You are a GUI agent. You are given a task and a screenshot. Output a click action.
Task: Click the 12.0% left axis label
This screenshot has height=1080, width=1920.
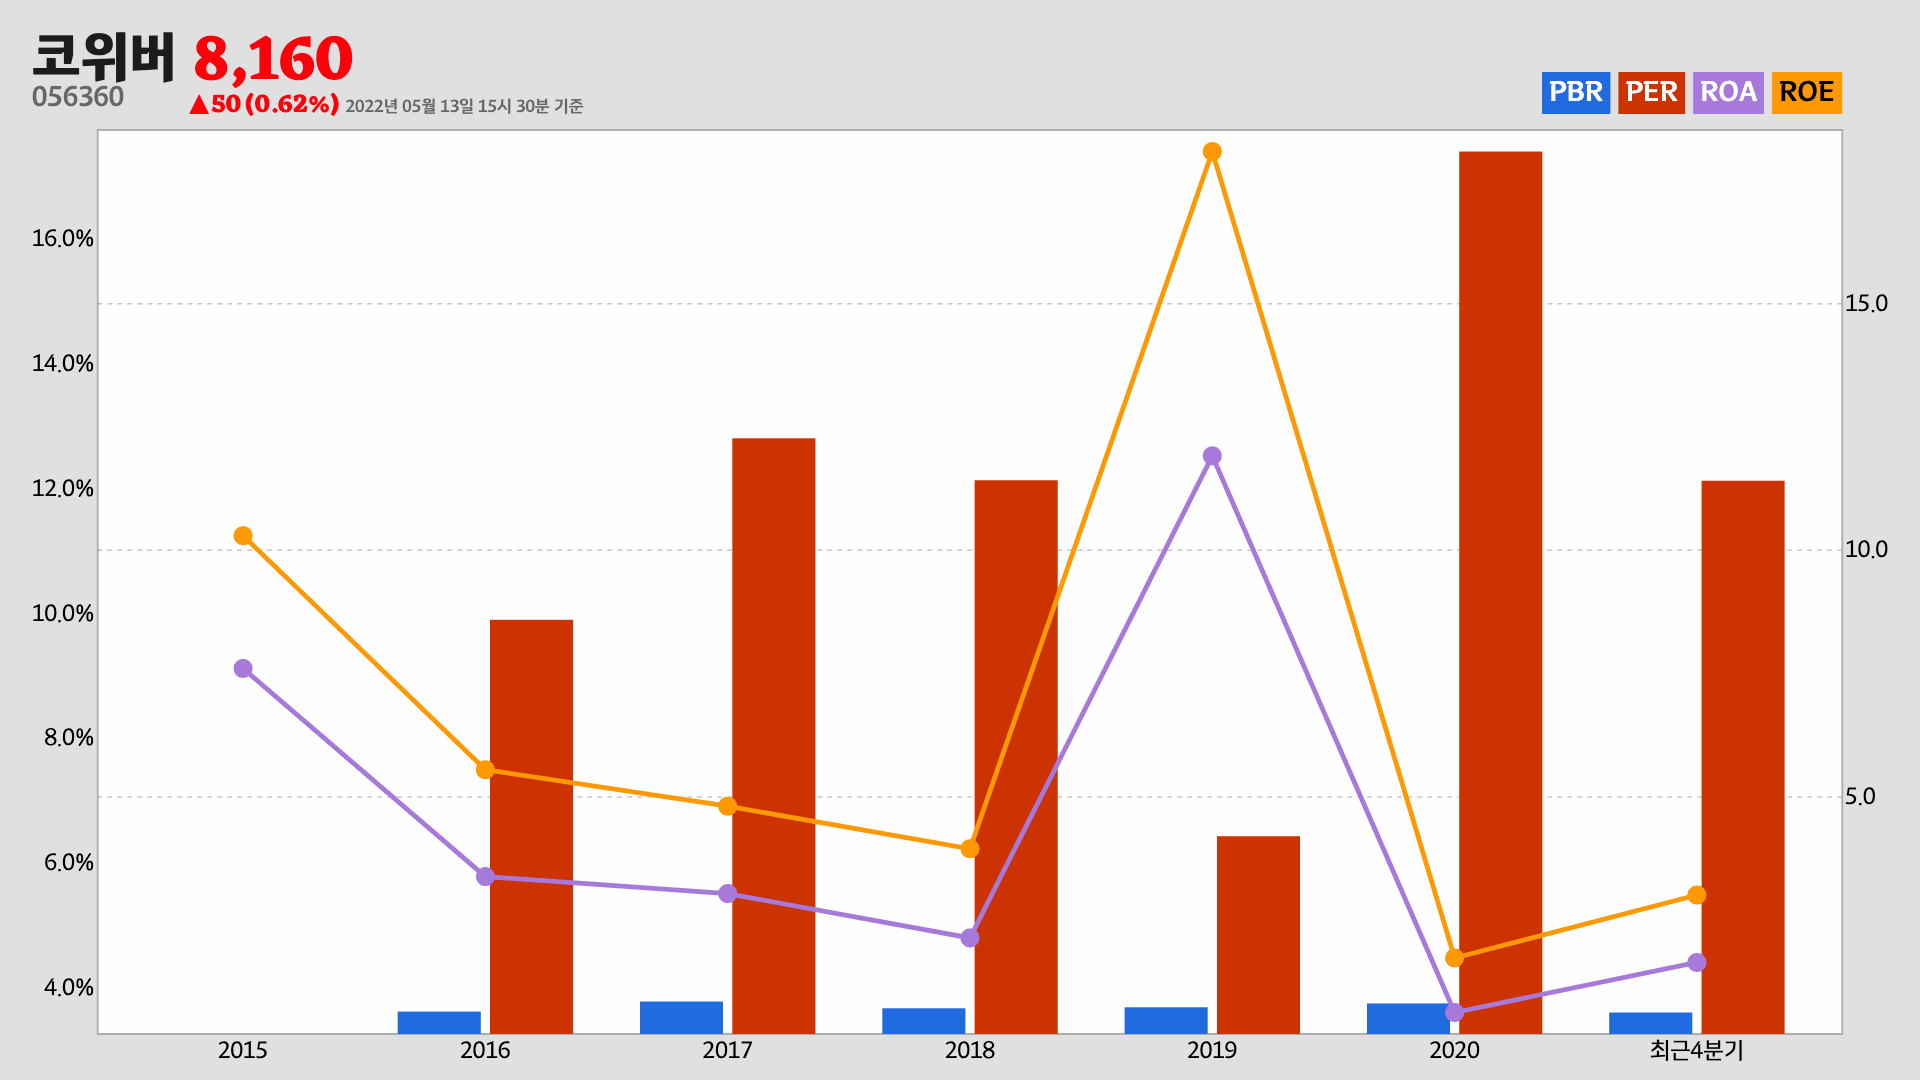coord(63,489)
